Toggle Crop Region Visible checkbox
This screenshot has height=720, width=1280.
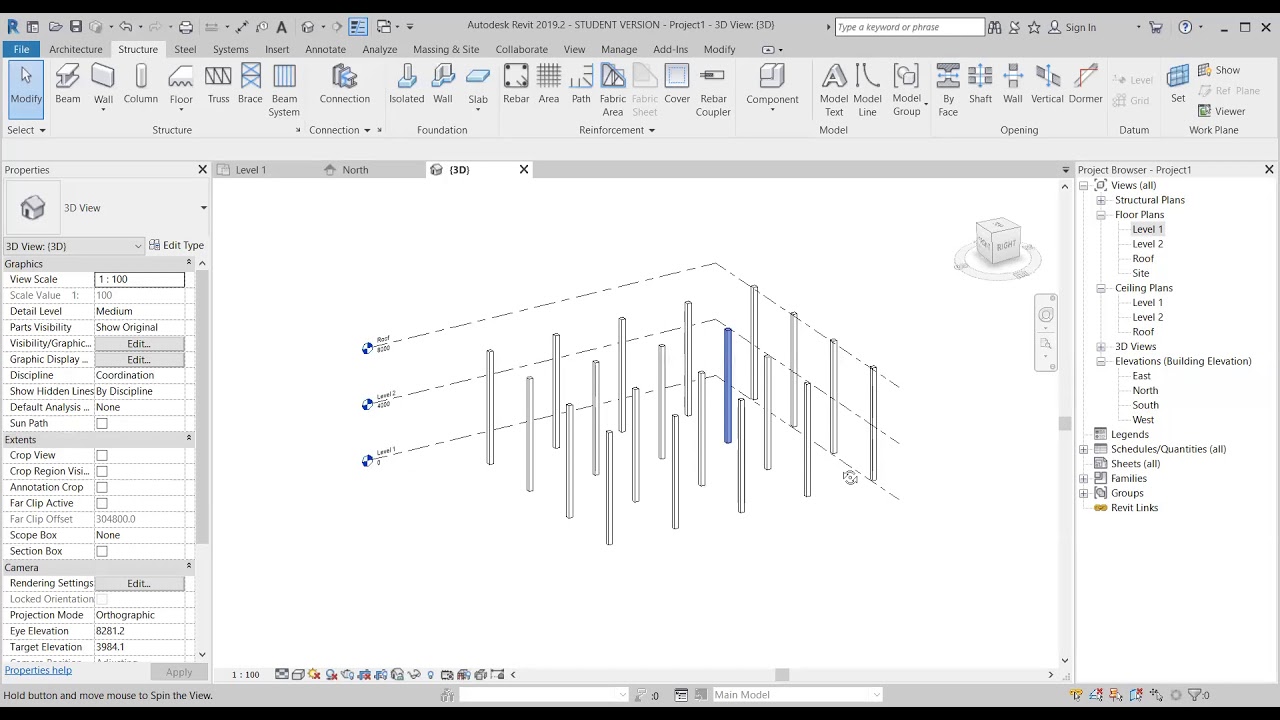[102, 471]
